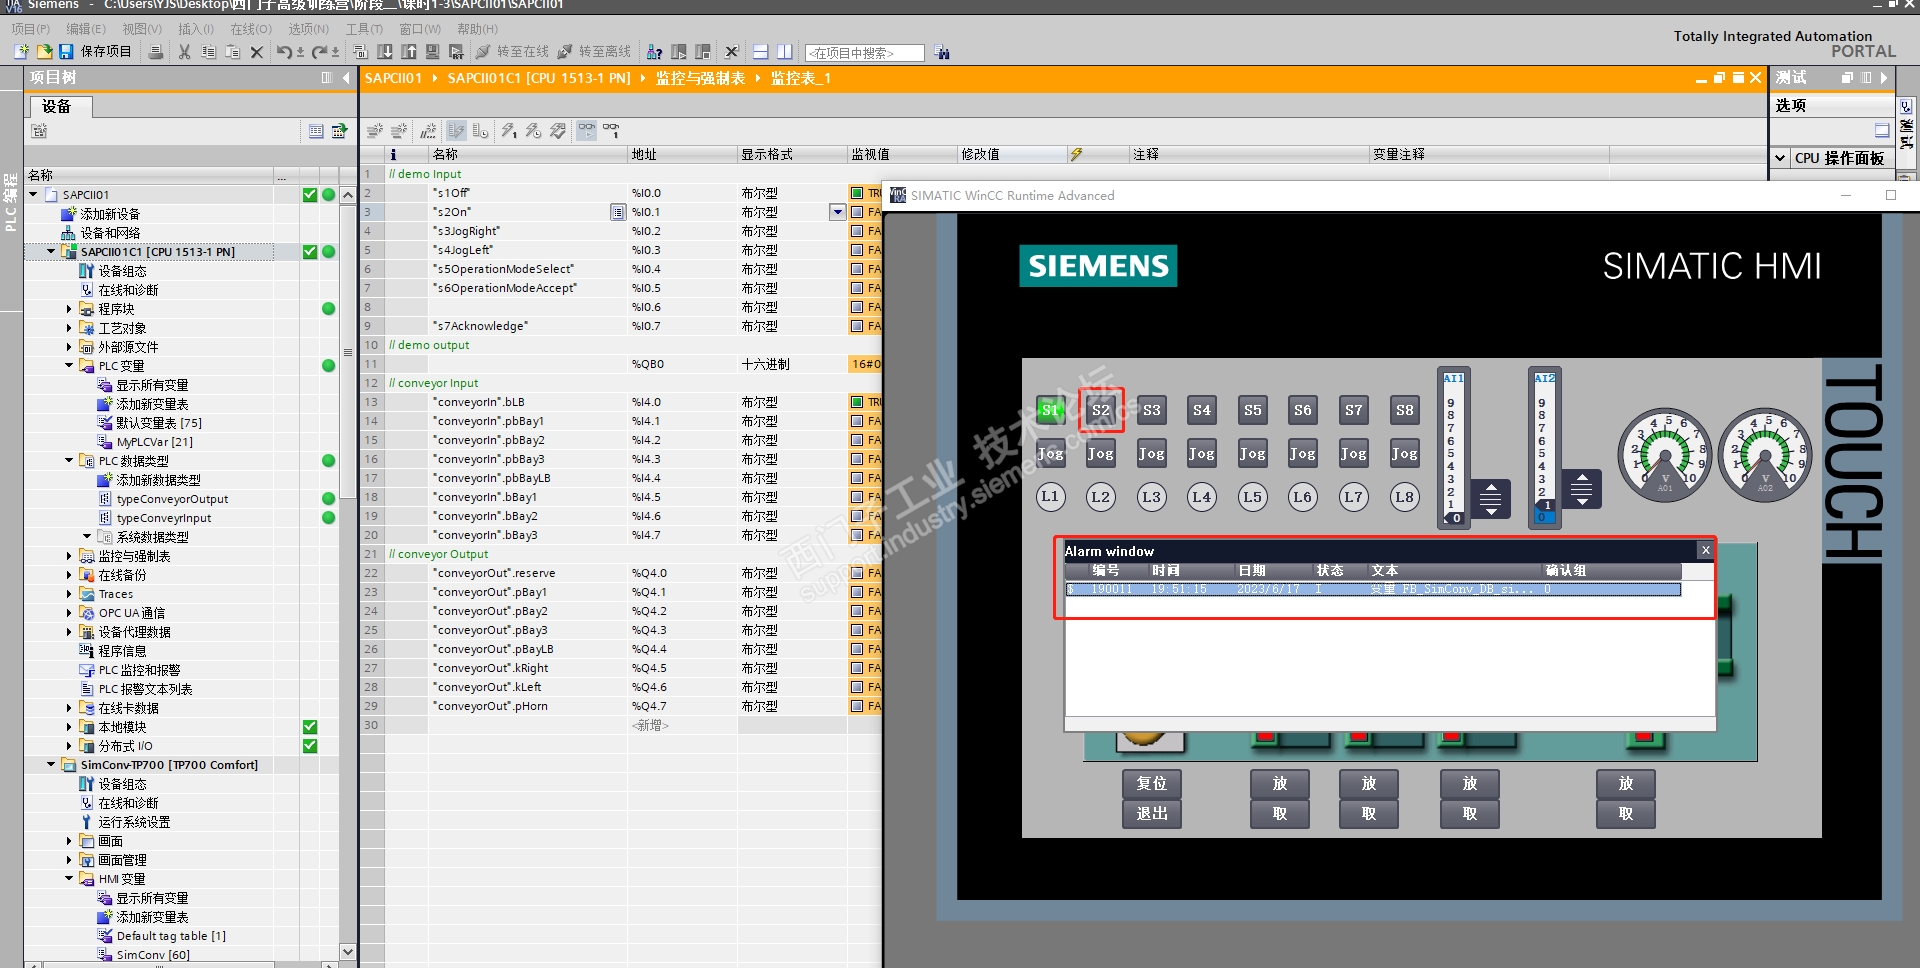Toggle the S2 switch on HMI
The width and height of the screenshot is (1920, 968).
tap(1101, 410)
